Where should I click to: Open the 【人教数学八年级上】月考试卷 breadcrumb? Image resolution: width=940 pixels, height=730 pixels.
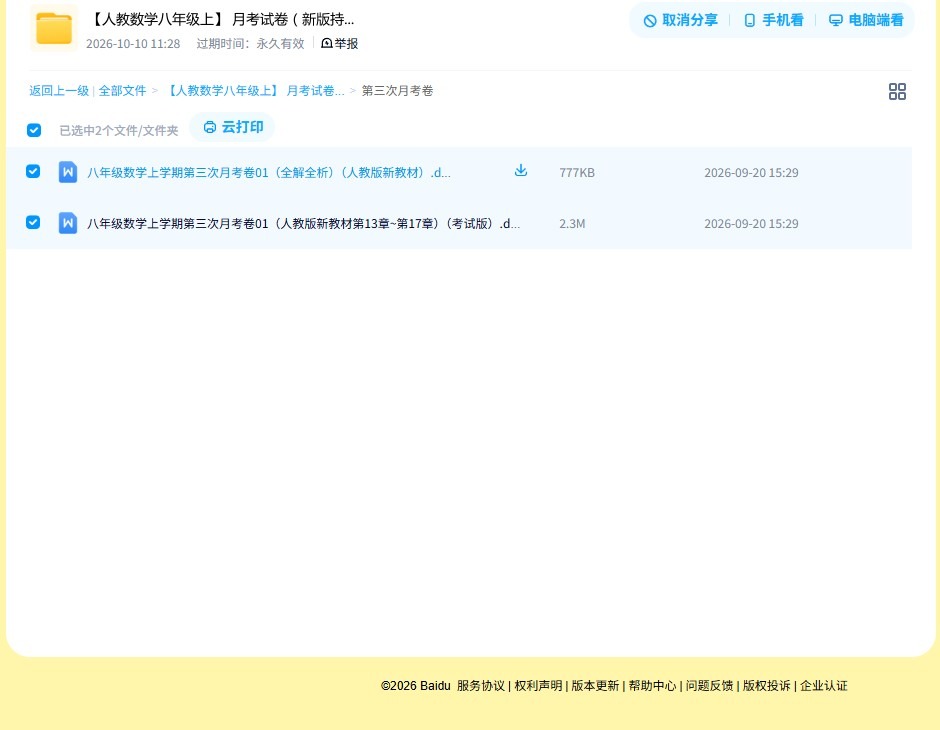click(x=254, y=91)
